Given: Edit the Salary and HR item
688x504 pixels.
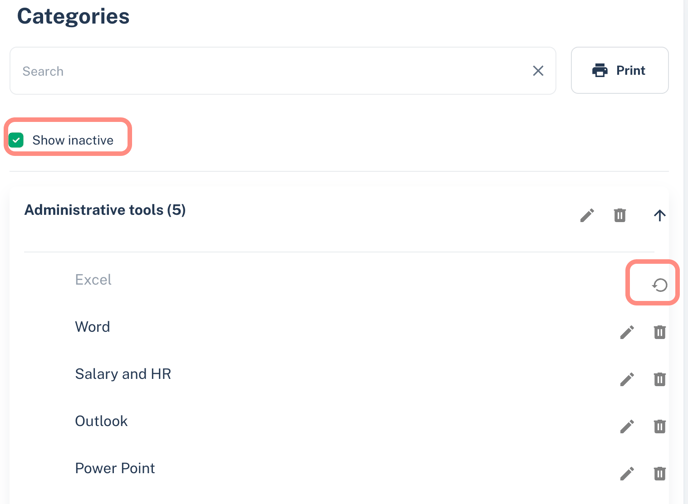Looking at the screenshot, I should tap(627, 379).
